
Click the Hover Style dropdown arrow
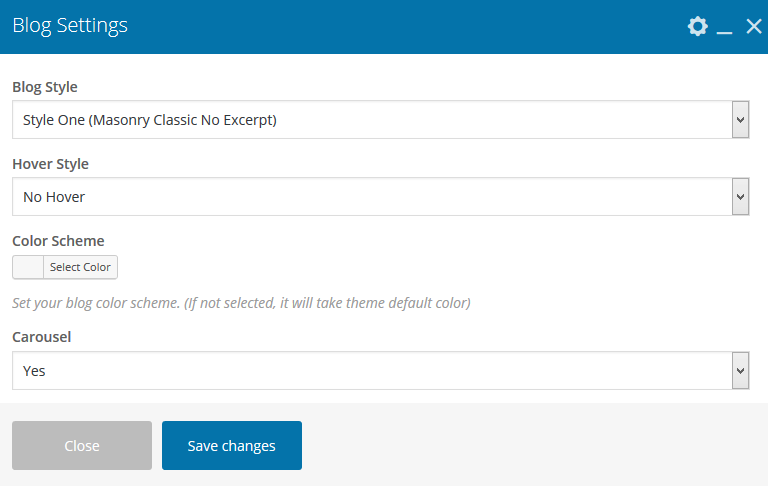click(x=740, y=197)
